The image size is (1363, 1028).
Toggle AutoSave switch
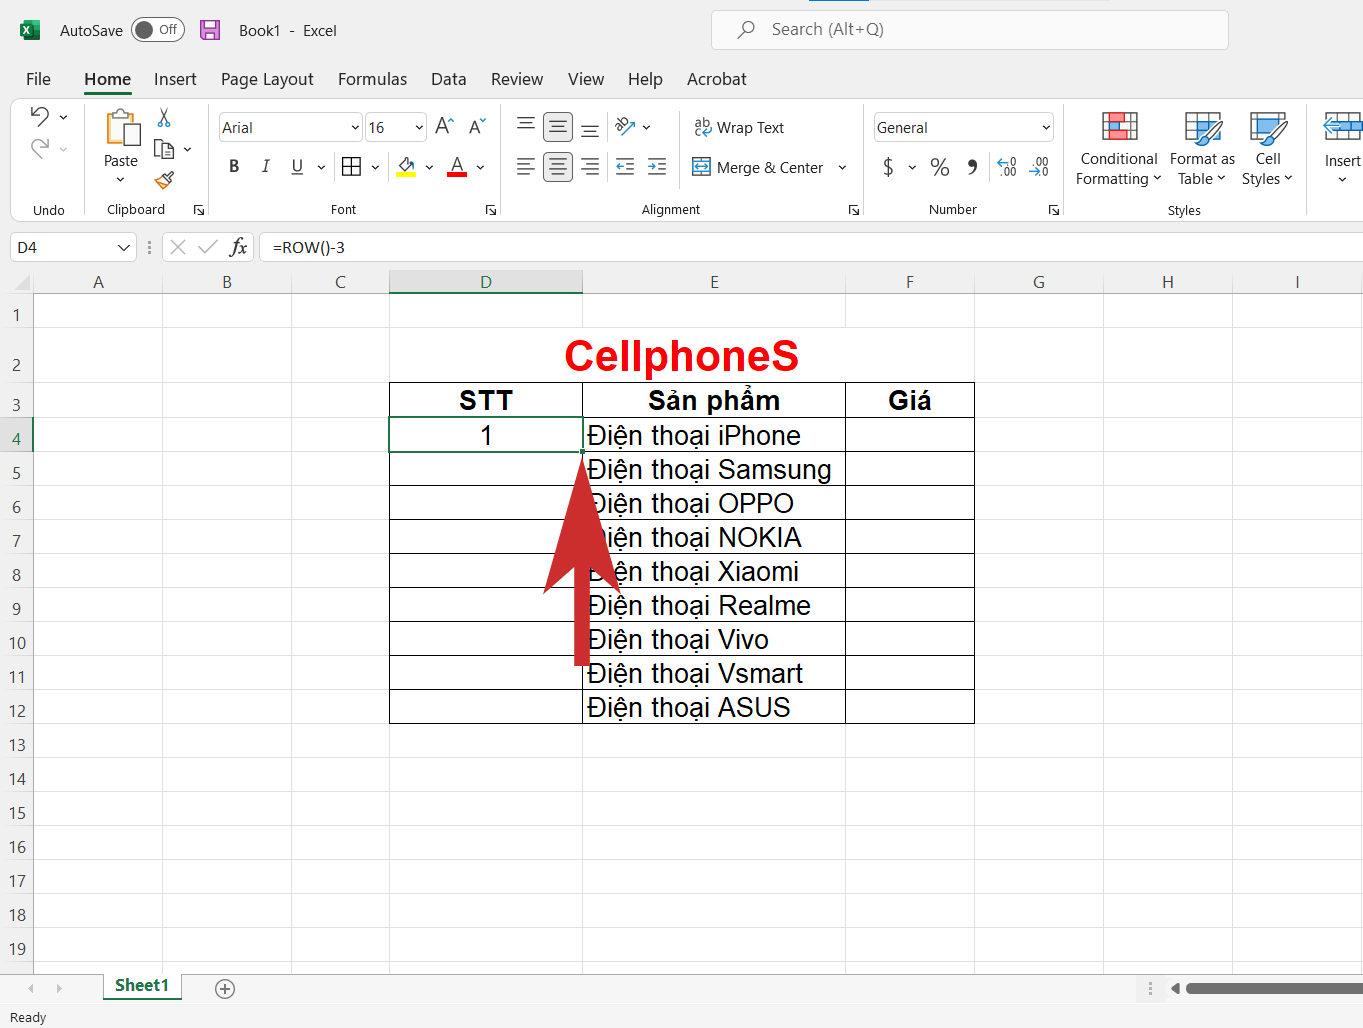tap(158, 30)
